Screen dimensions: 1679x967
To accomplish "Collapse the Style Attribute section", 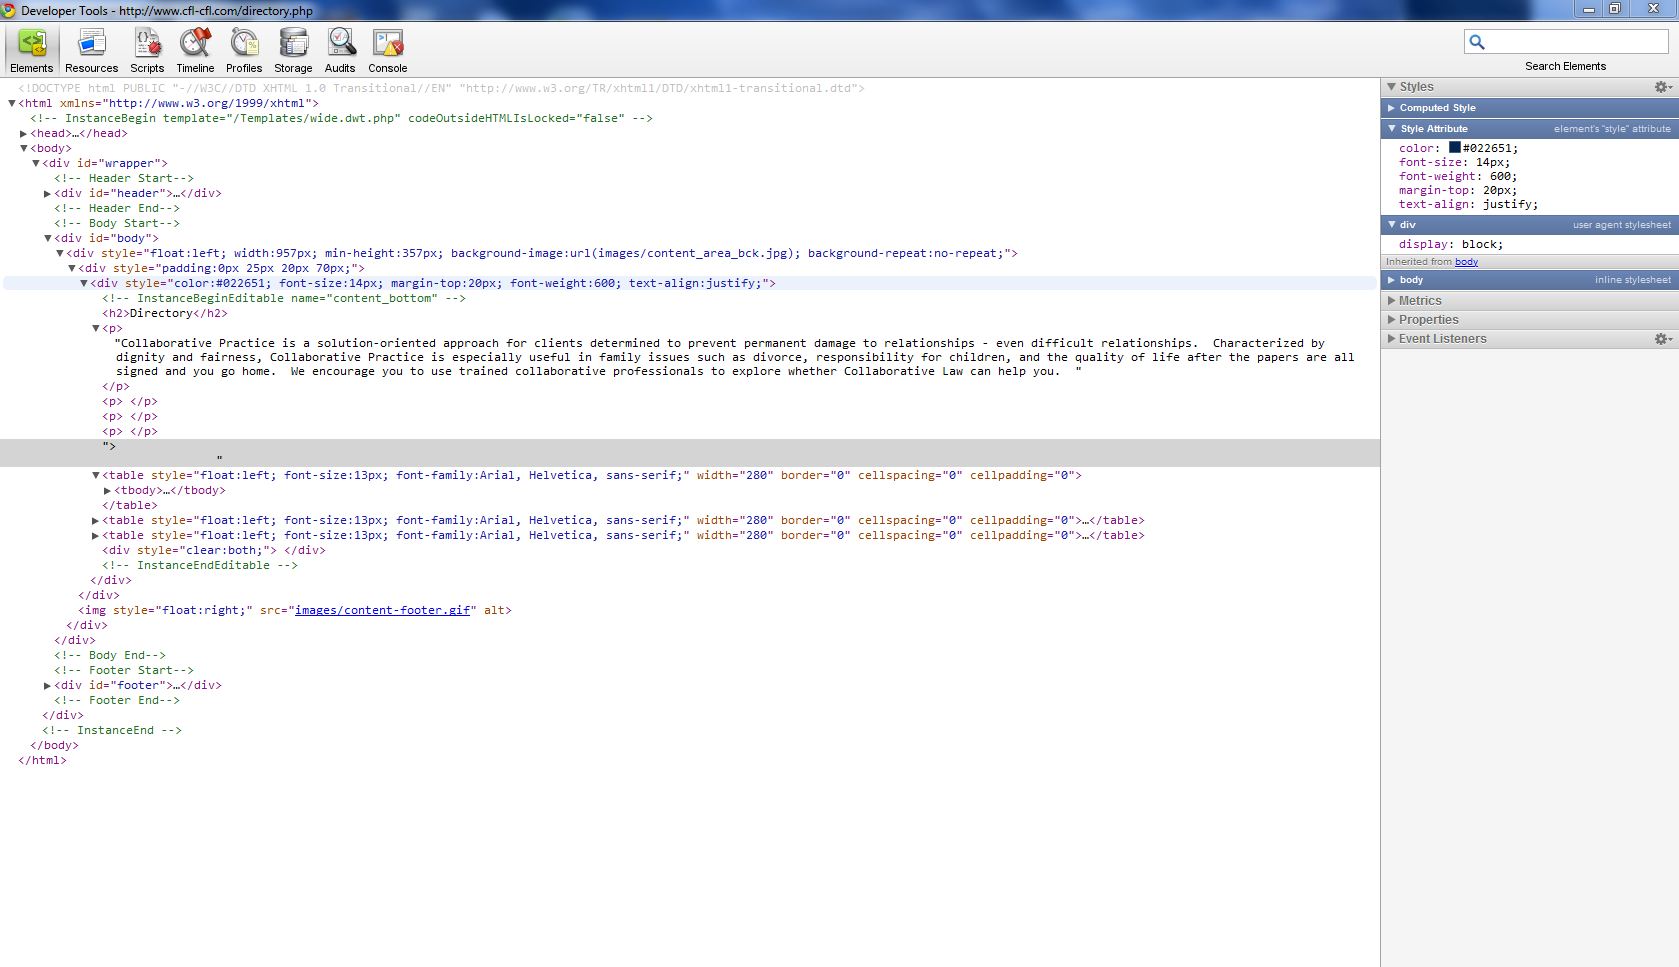I will click(x=1391, y=129).
